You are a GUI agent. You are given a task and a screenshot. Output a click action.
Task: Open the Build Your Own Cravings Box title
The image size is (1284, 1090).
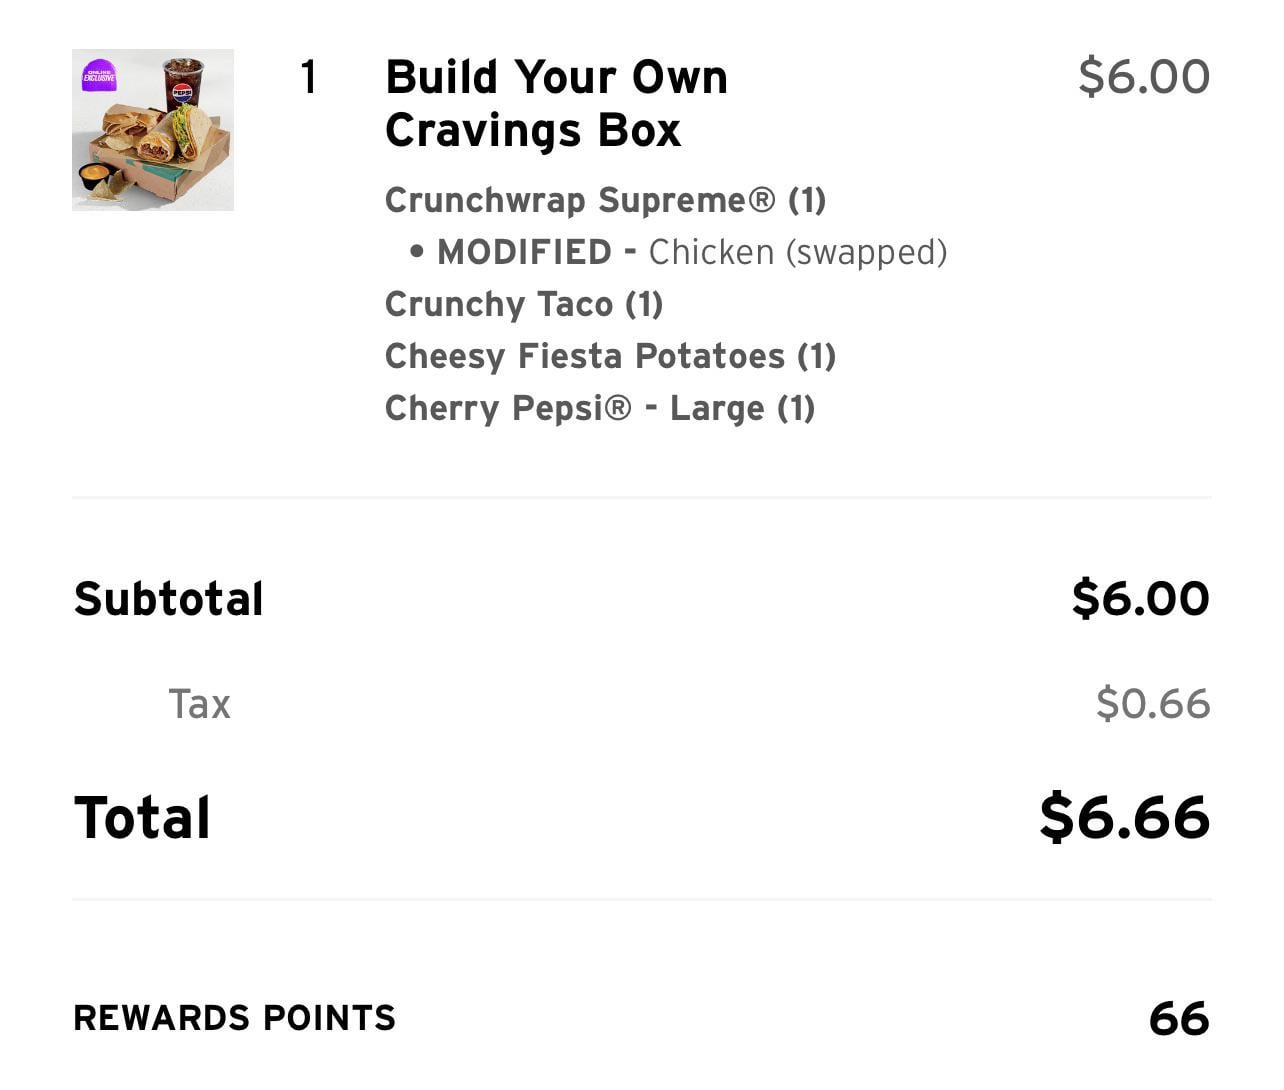coord(556,103)
